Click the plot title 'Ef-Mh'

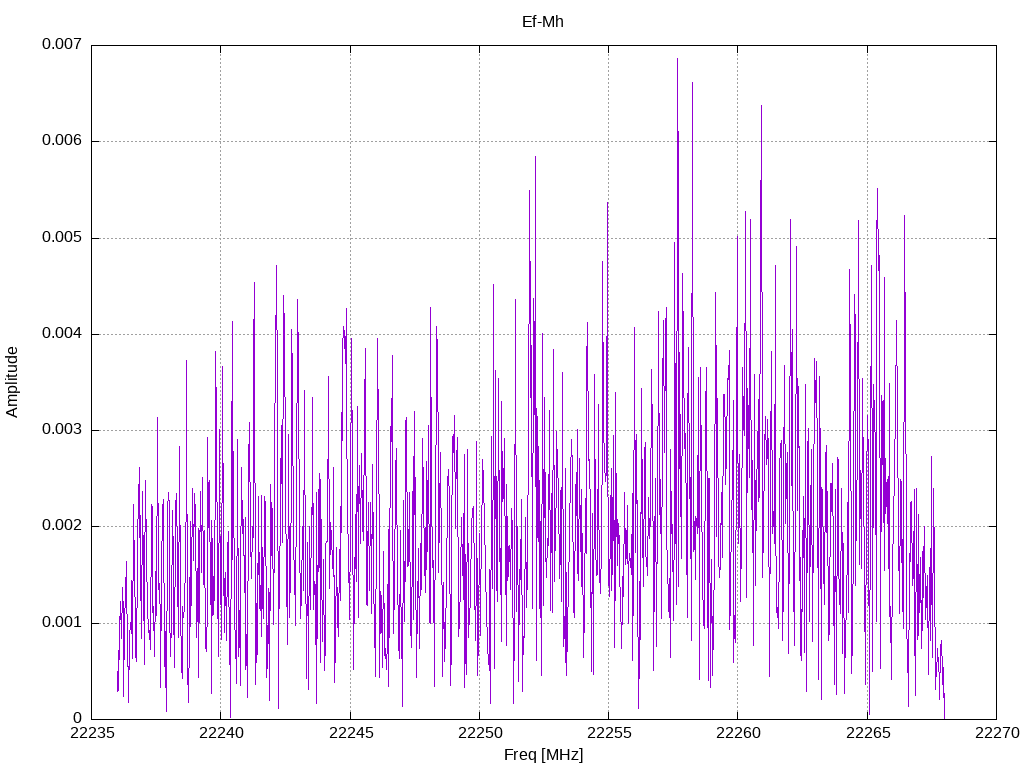(542, 22)
